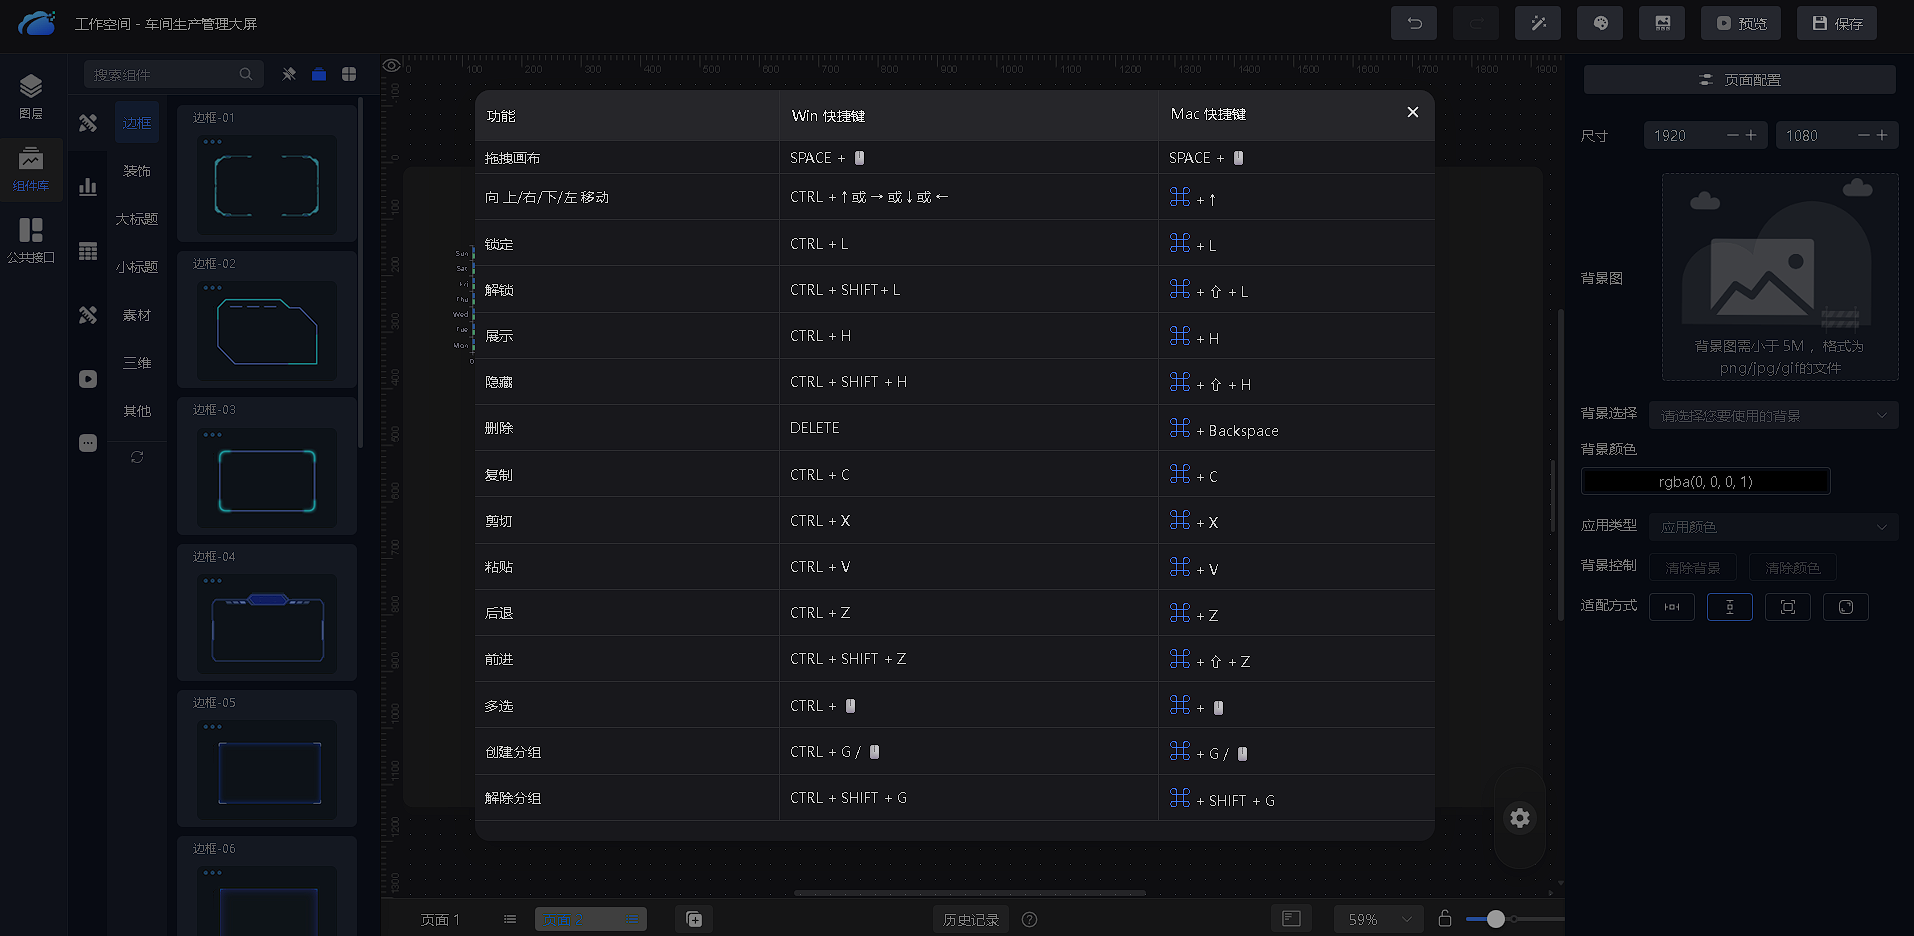The height and width of the screenshot is (936, 1914).
Task: Click the undo arrow in top toolbar
Action: (1413, 23)
